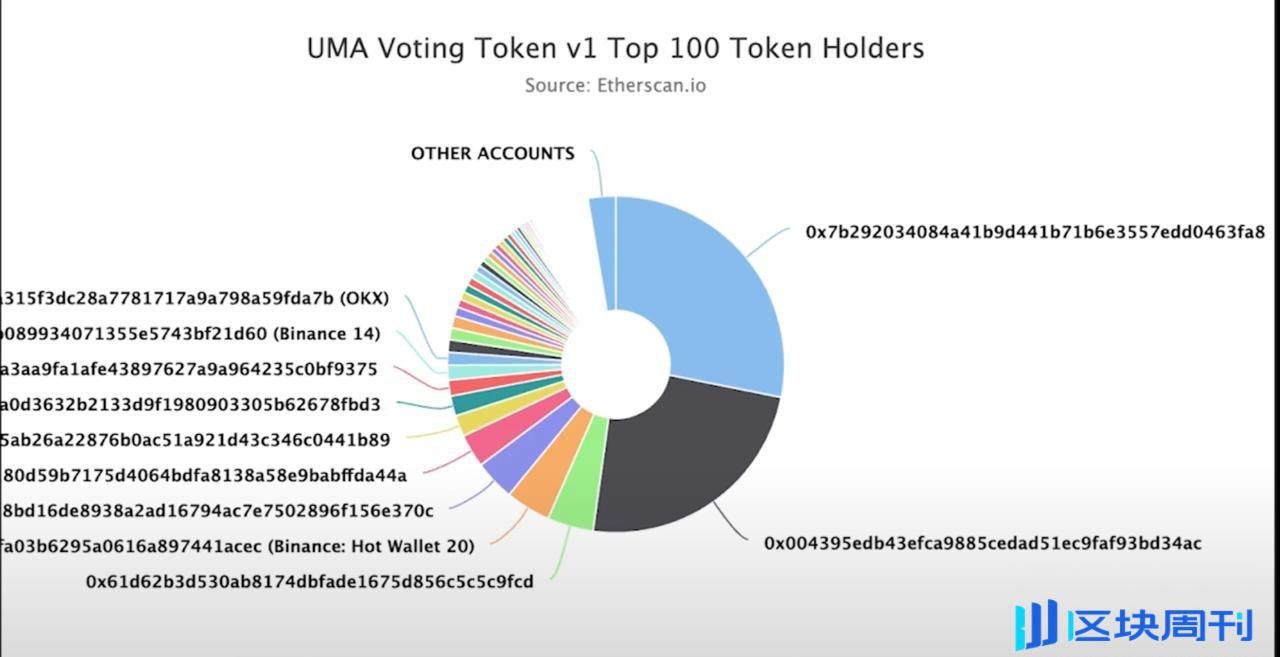The height and width of the screenshot is (657, 1280).
Task: Click the OKX holder label
Action: 194,298
